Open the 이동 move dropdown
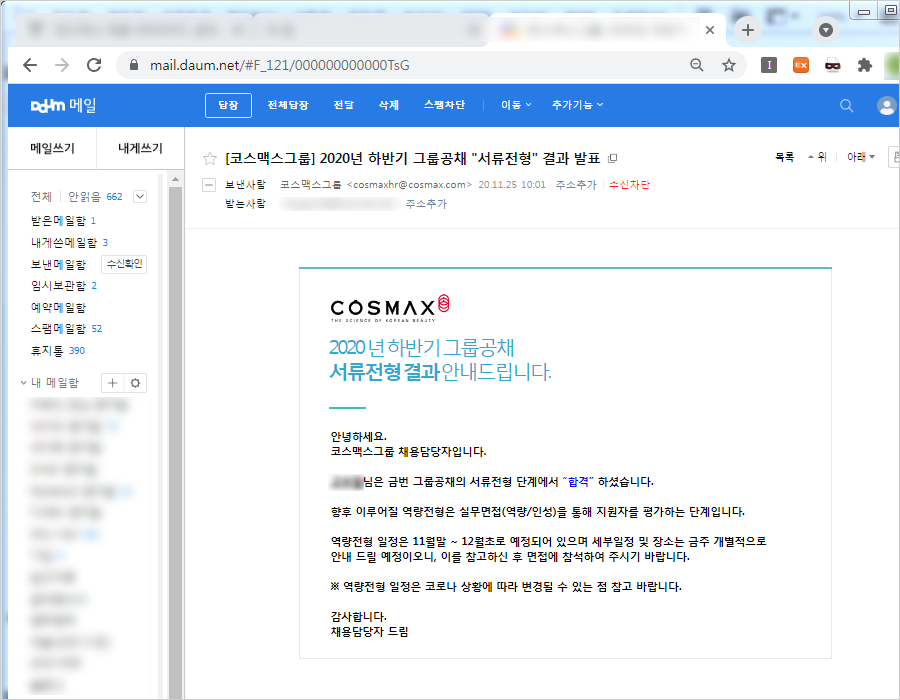The image size is (900, 700). (516, 105)
